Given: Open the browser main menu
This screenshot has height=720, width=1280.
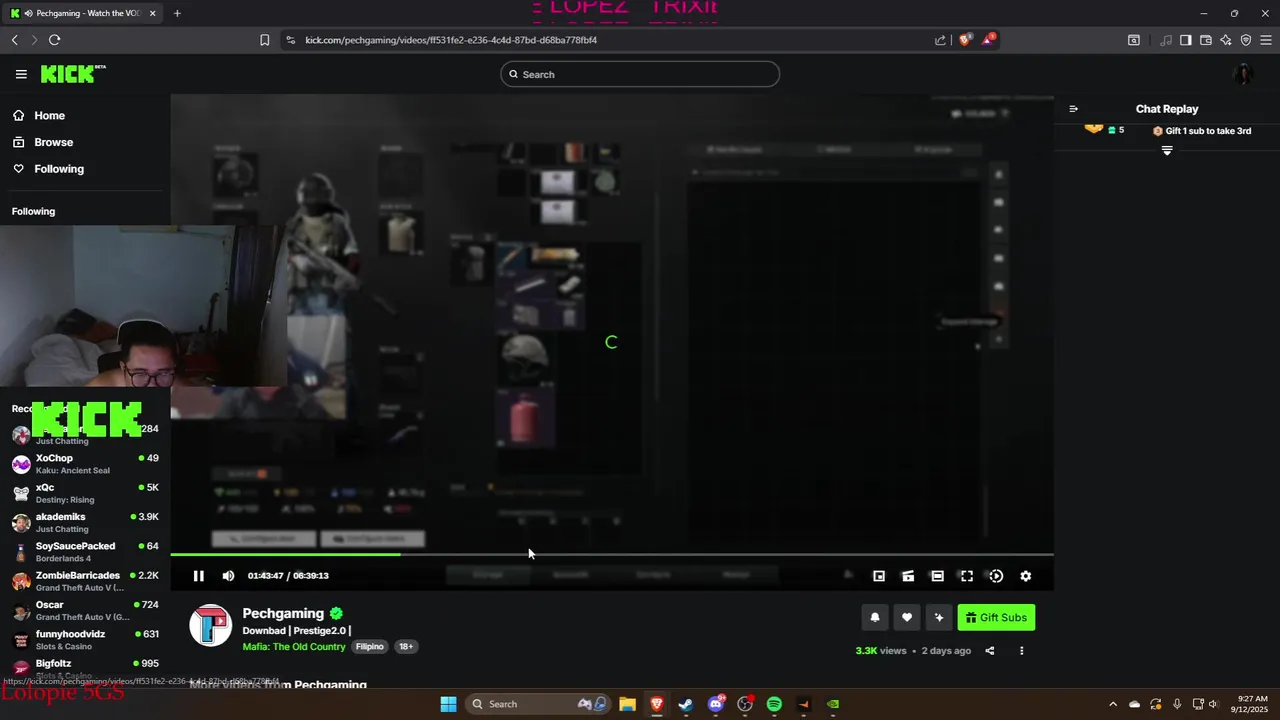Looking at the screenshot, I should tap(1266, 40).
